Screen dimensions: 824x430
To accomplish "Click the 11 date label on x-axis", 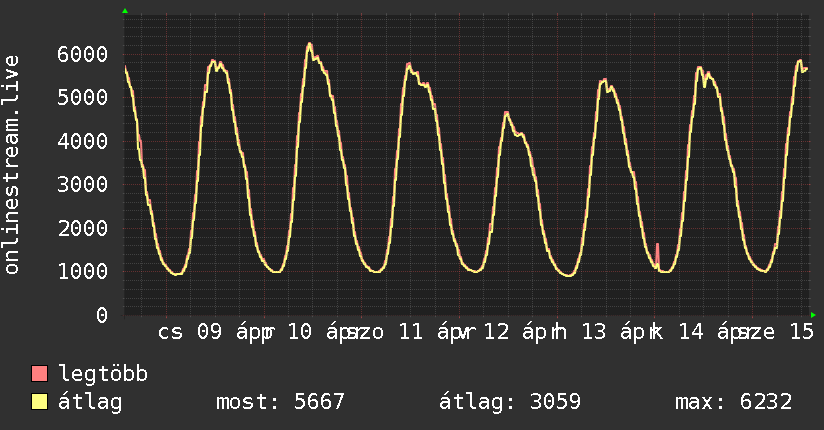I will point(410,332).
